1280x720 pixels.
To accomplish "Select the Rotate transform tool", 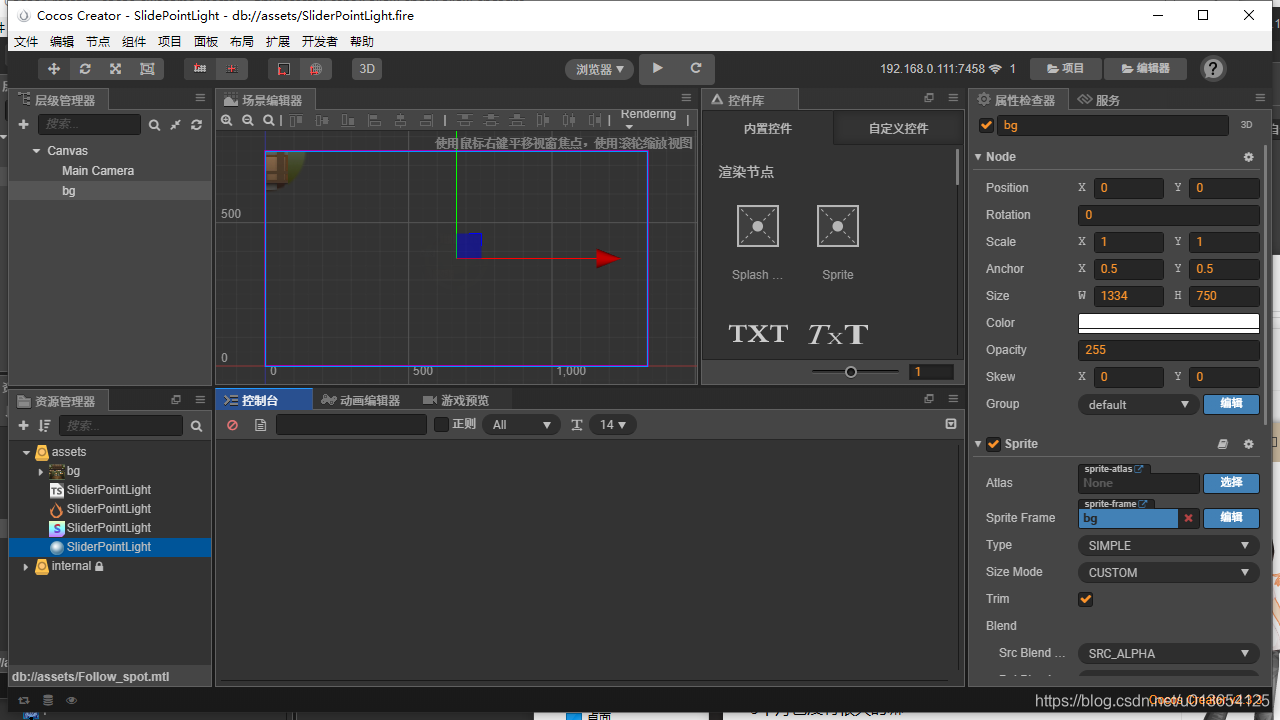I will pyautogui.click(x=85, y=69).
